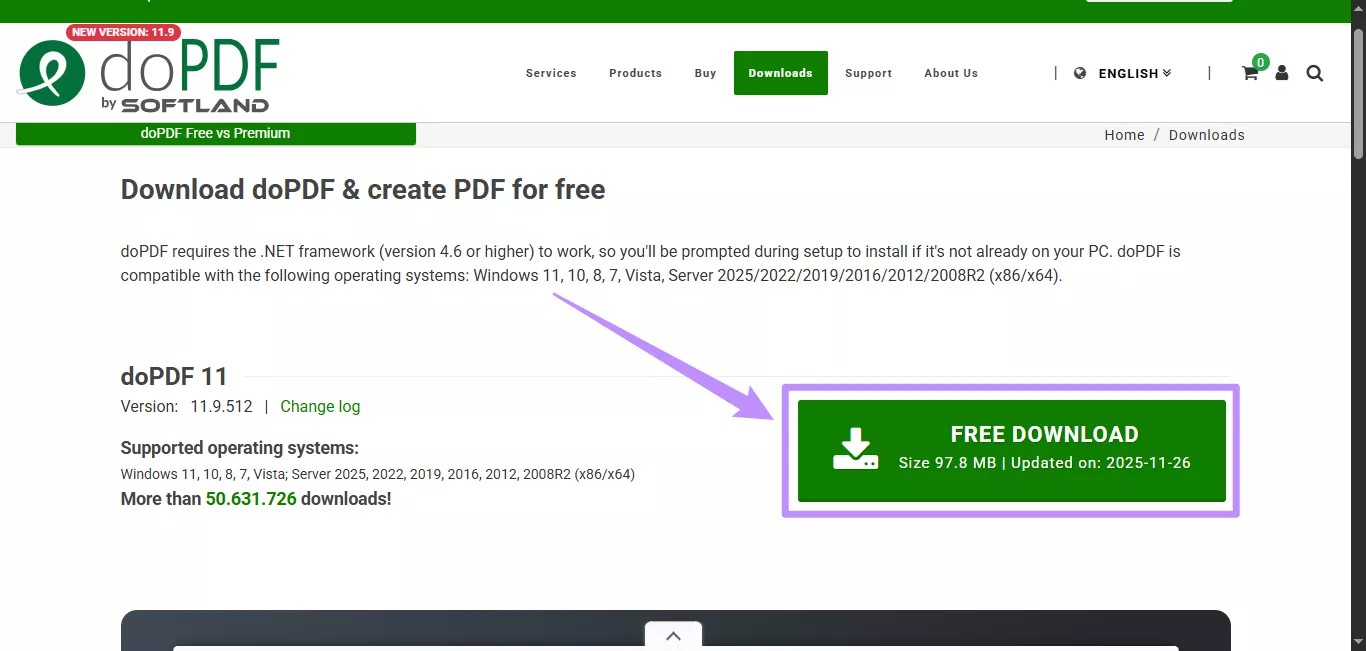Open the Support menu
The height and width of the screenshot is (651, 1366).
pyautogui.click(x=868, y=73)
